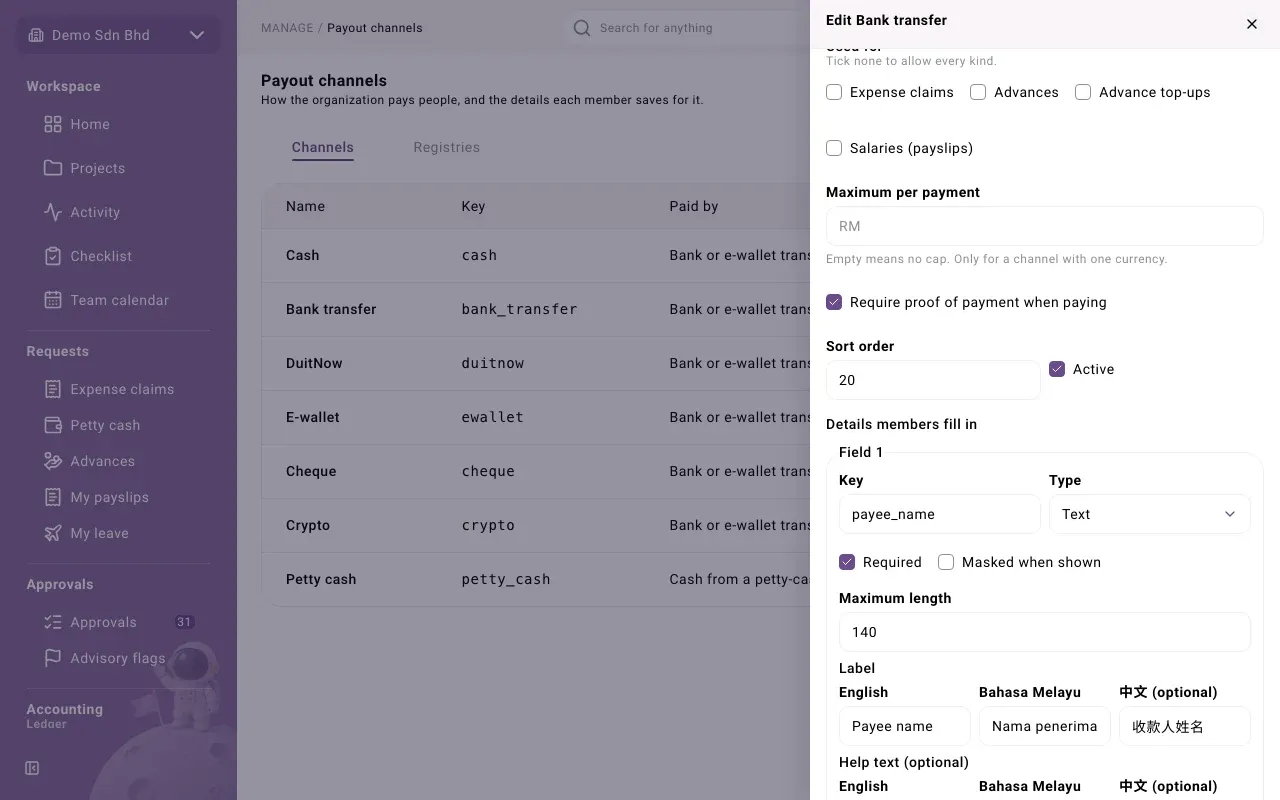Open the Activity pulse icon

(53, 212)
